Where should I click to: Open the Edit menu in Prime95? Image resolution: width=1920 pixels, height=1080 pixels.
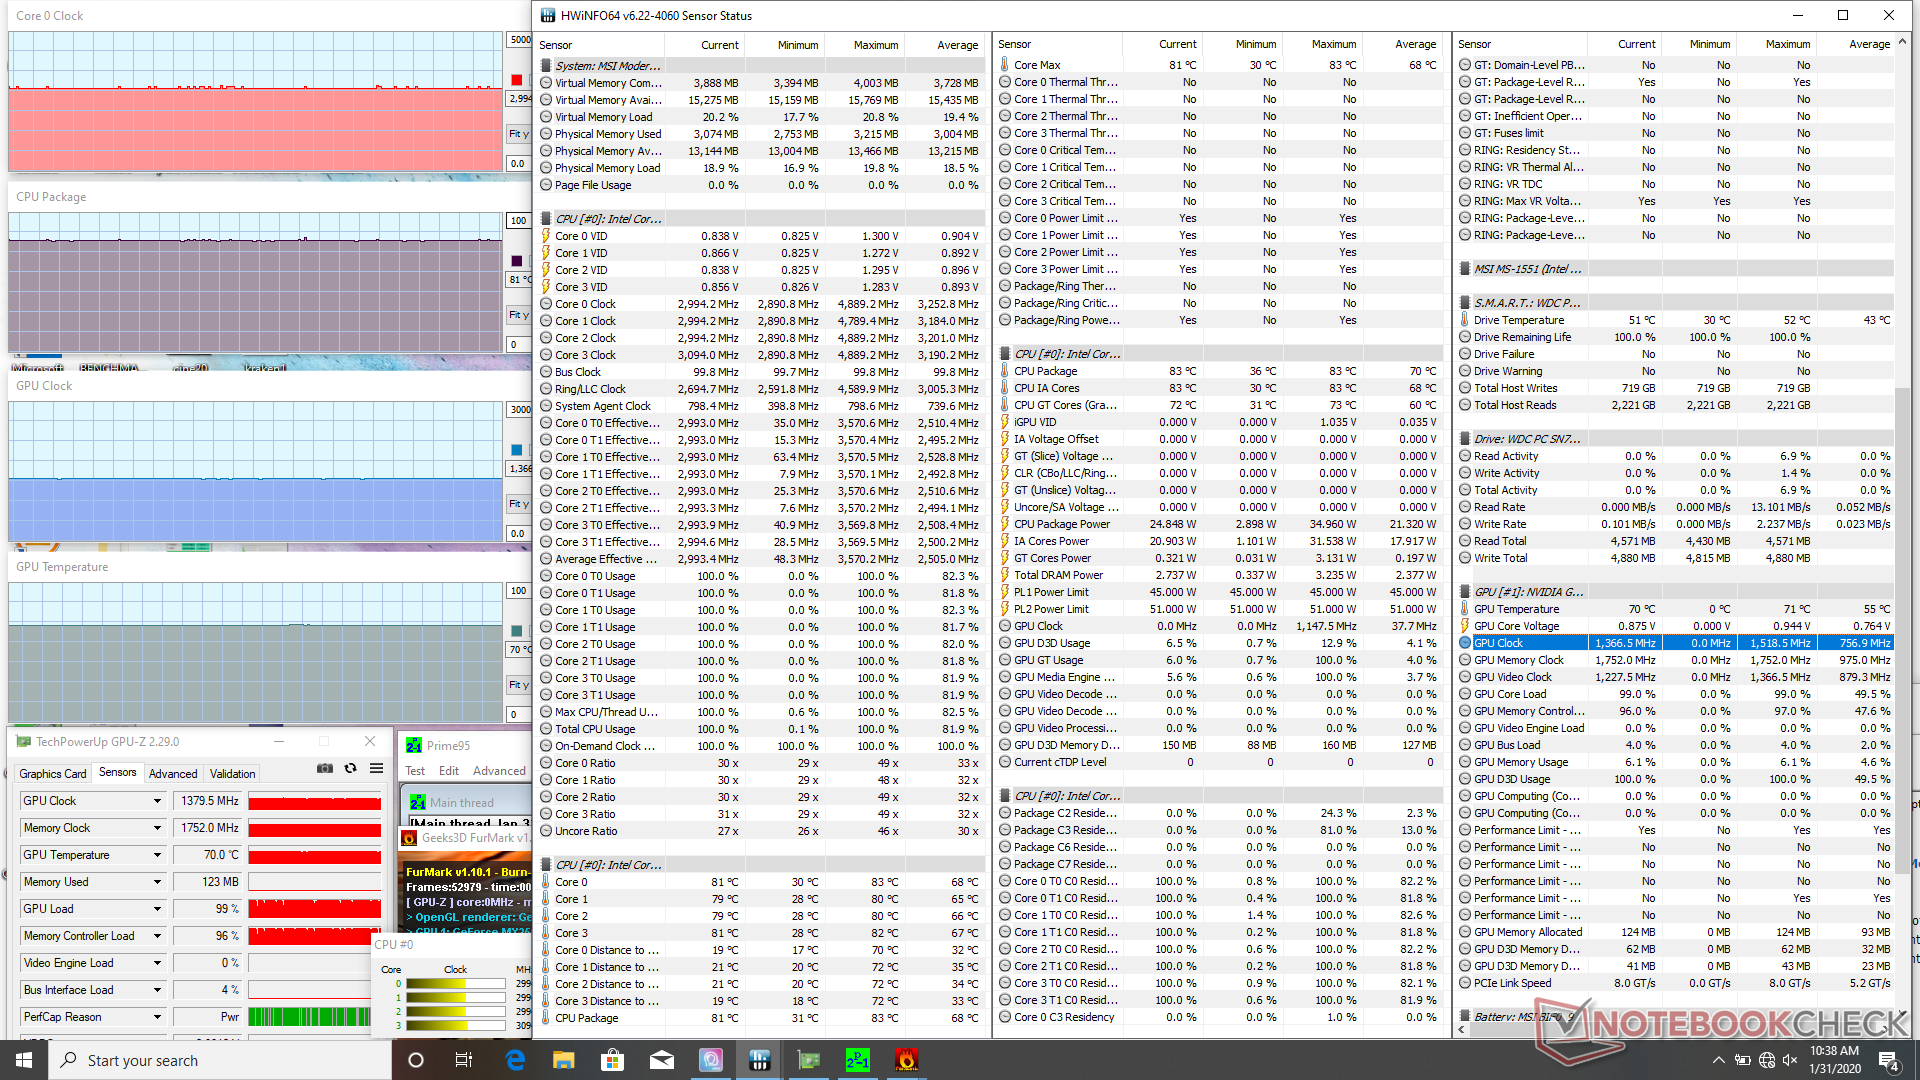(449, 771)
